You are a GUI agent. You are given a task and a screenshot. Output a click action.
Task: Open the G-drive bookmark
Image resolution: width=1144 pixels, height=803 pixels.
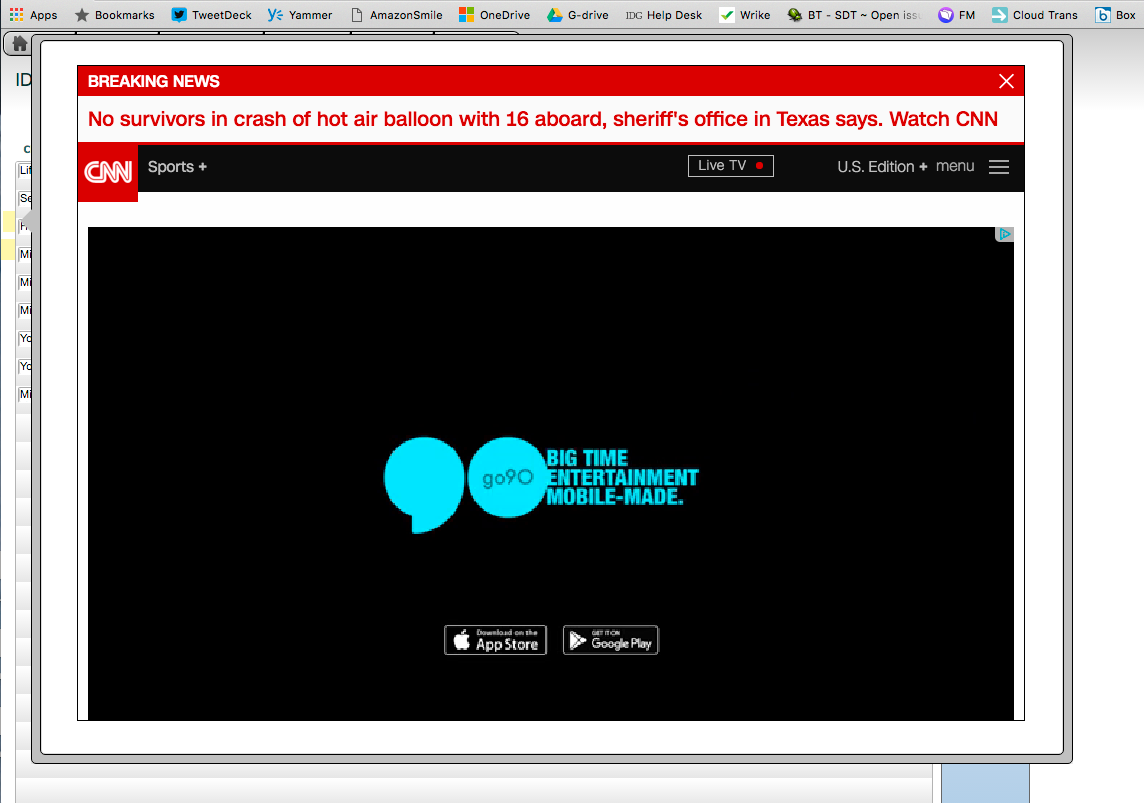click(x=577, y=15)
